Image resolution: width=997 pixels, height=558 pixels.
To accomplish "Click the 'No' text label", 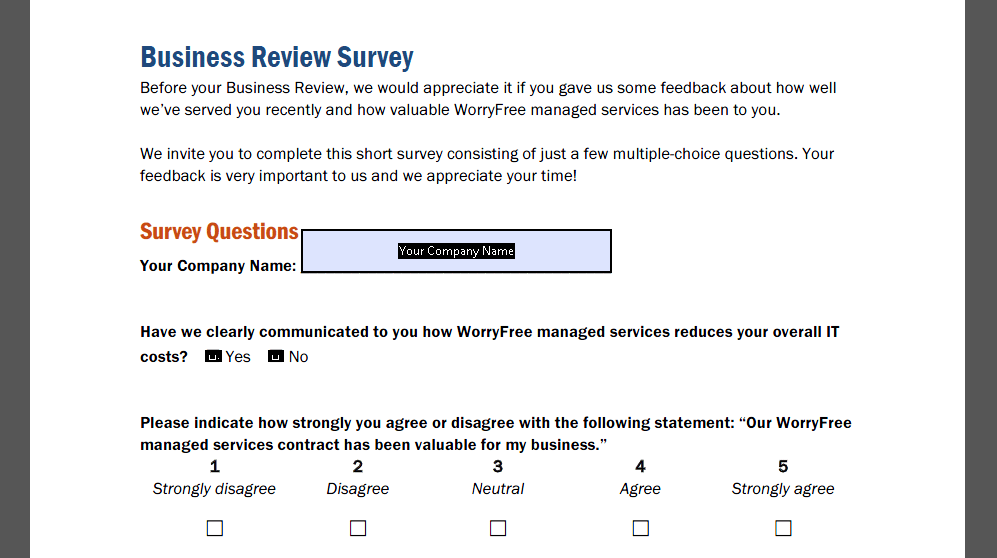I will (298, 357).
